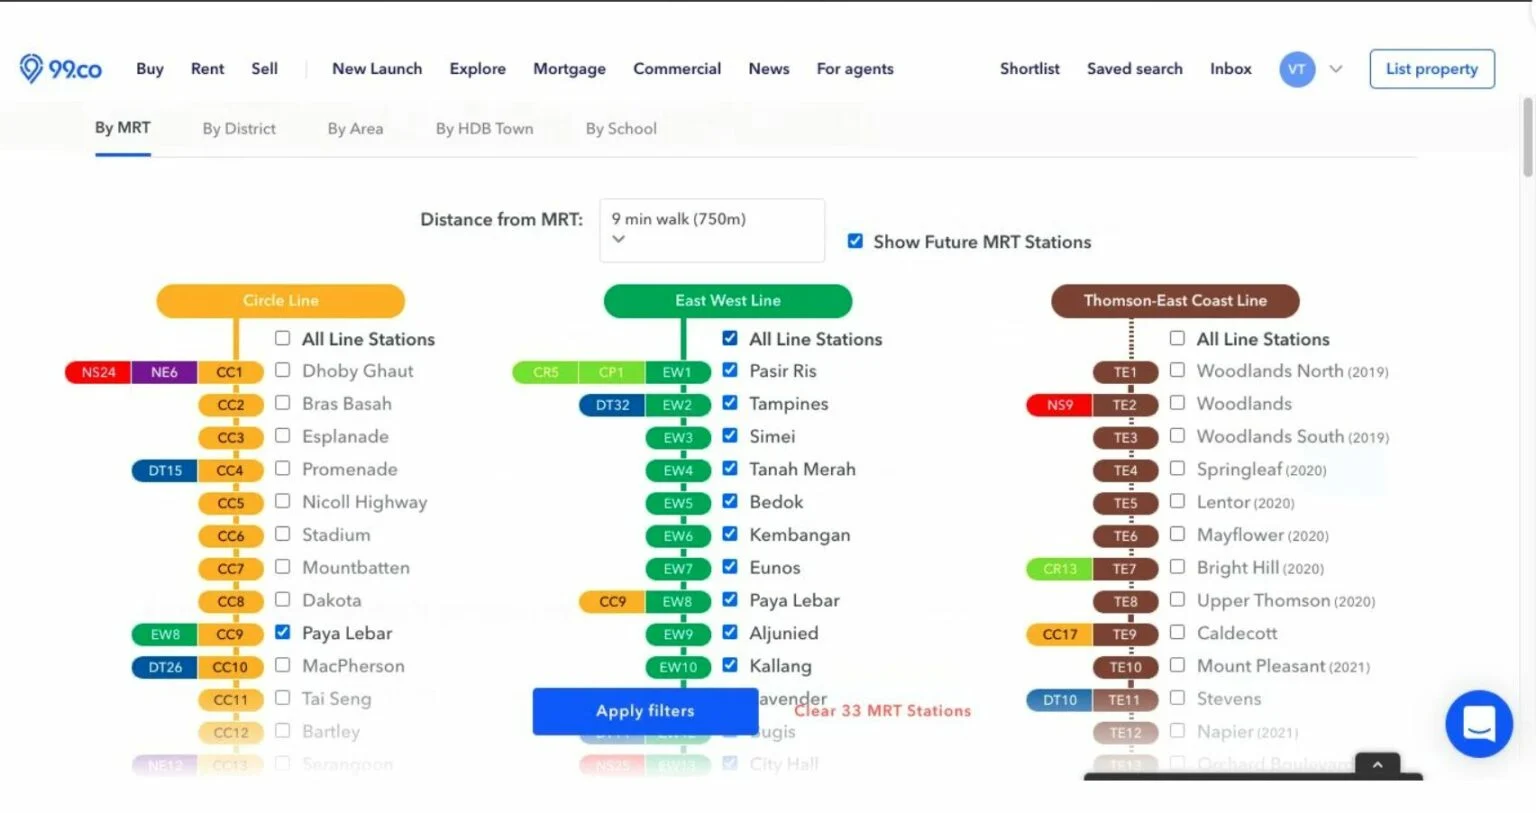Click the CC17 Caldecott interchange badge
Screen dimensions: 1536x813
coord(1059,634)
